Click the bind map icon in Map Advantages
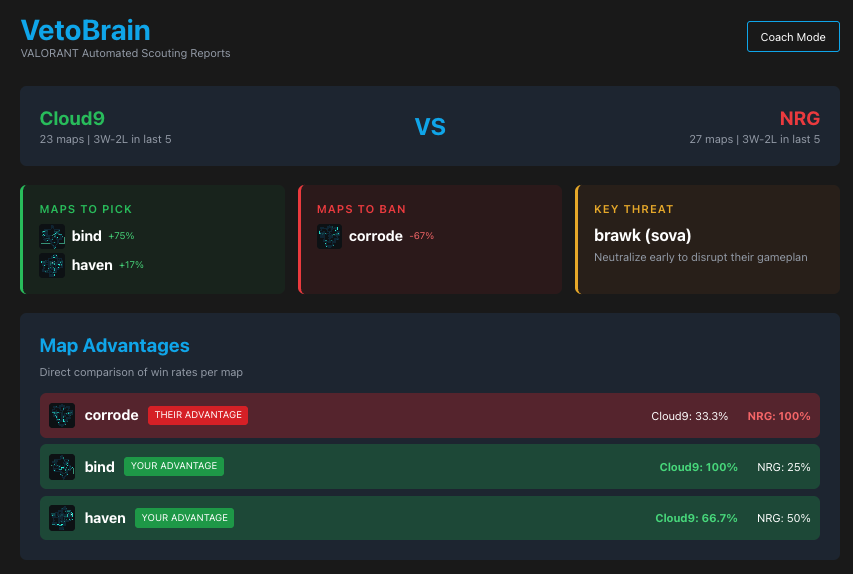 [62, 467]
